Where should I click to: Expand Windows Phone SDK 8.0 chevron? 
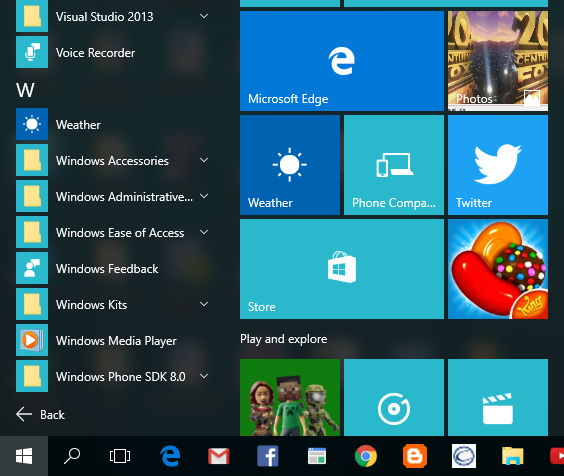pyautogui.click(x=204, y=376)
